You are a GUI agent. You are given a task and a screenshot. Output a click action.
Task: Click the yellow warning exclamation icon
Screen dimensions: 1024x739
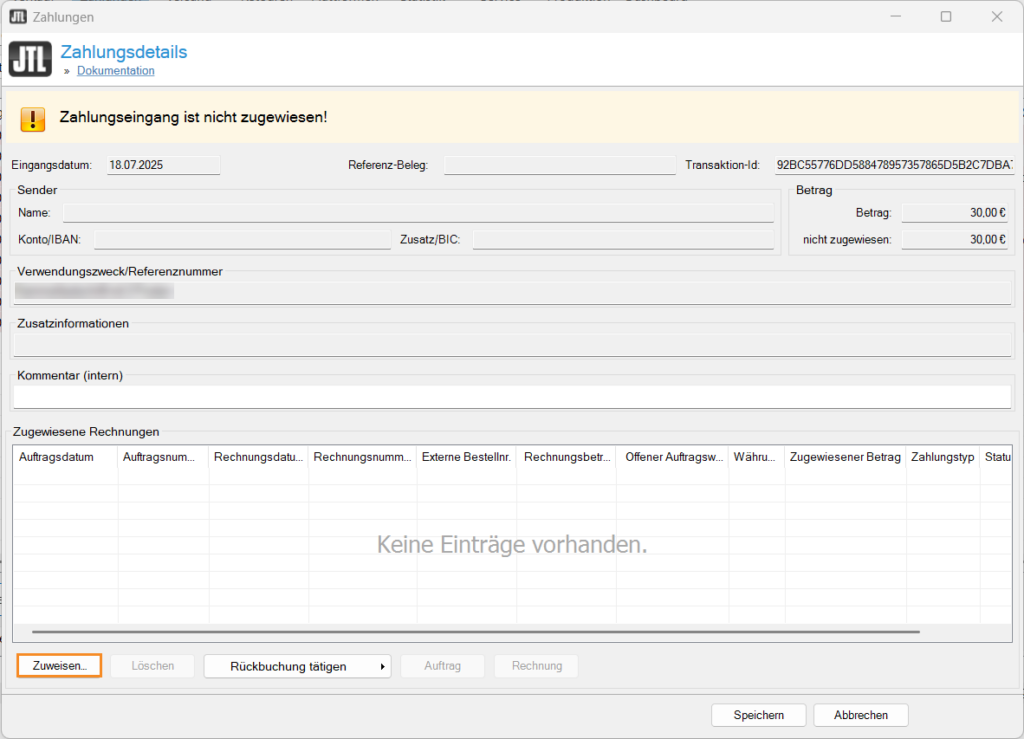pos(31,119)
